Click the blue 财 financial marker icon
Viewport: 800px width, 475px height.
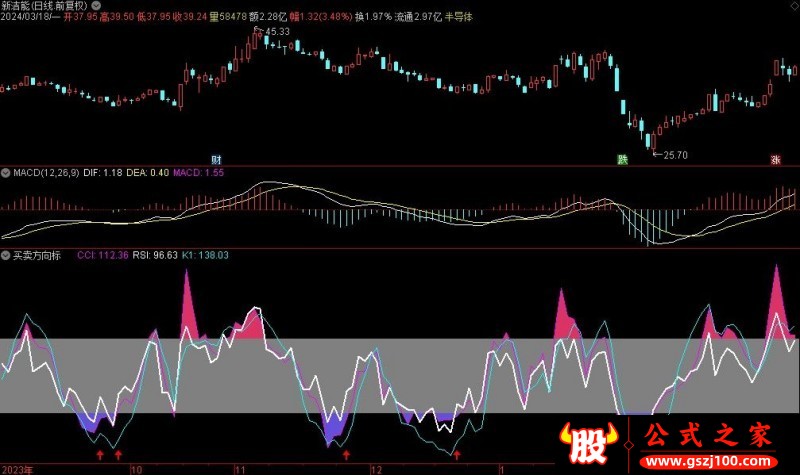(x=216, y=159)
